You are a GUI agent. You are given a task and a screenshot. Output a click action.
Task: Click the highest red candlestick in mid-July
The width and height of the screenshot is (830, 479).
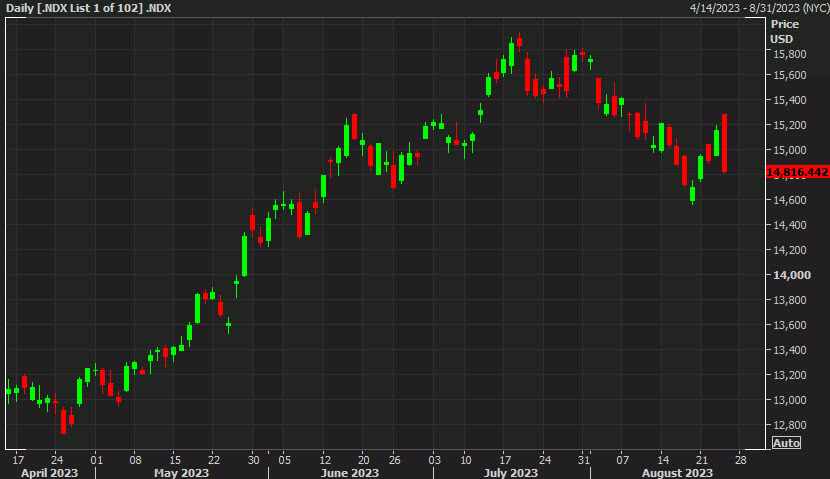[519, 42]
